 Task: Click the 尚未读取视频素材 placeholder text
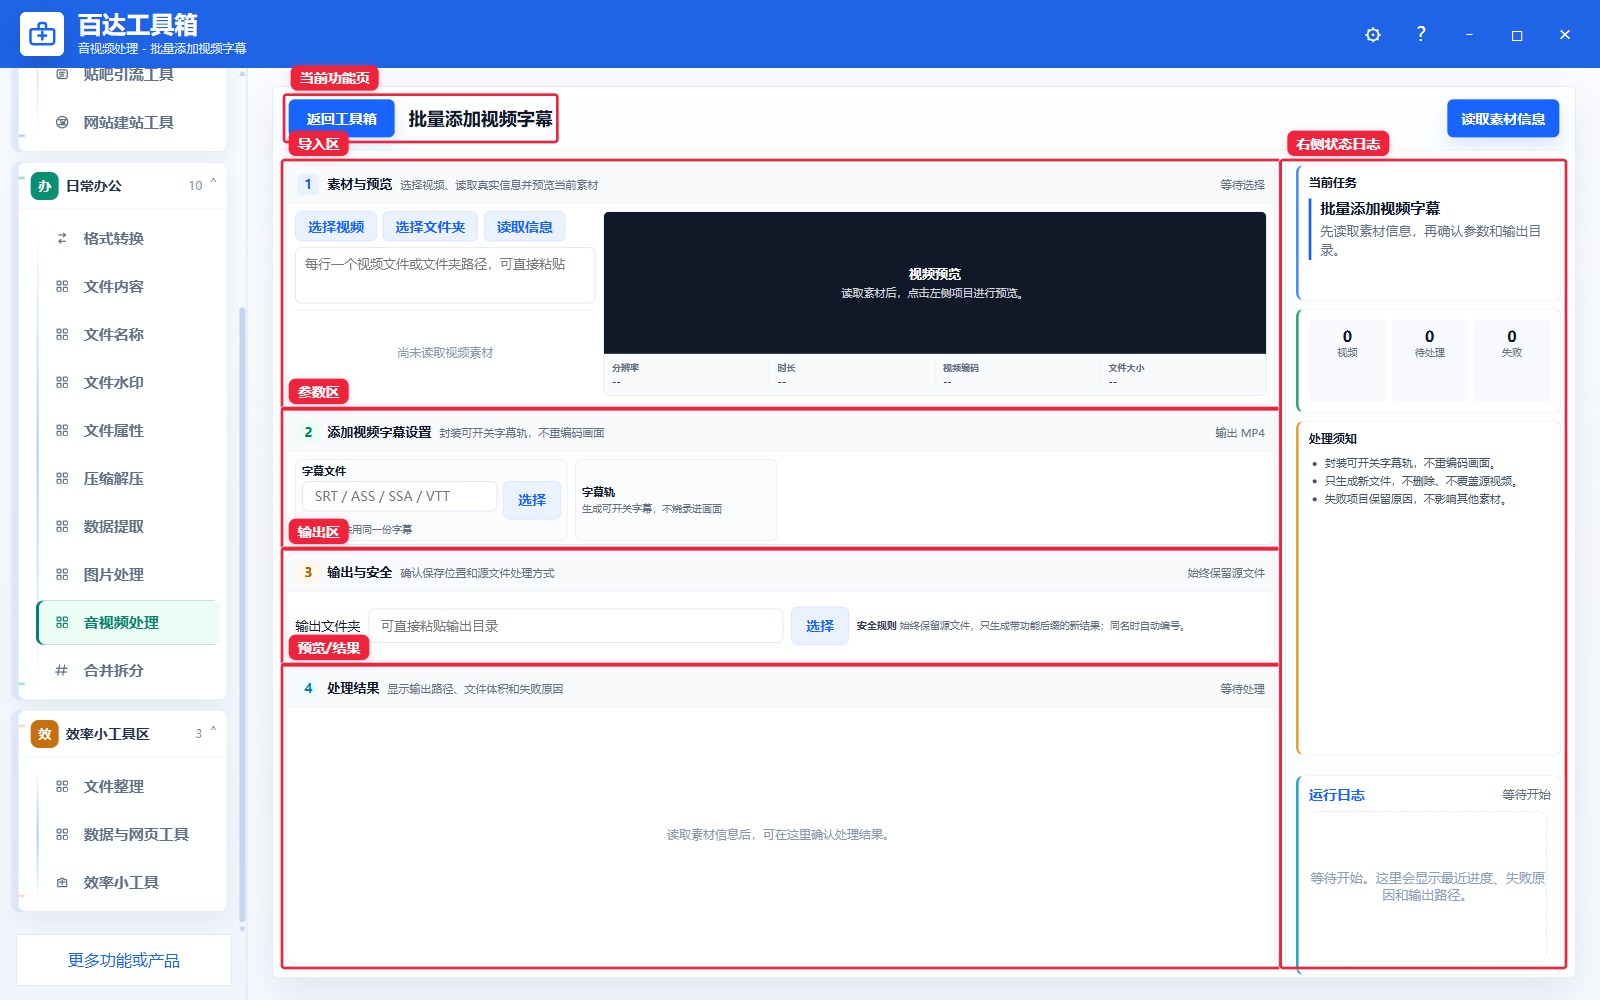(x=445, y=353)
